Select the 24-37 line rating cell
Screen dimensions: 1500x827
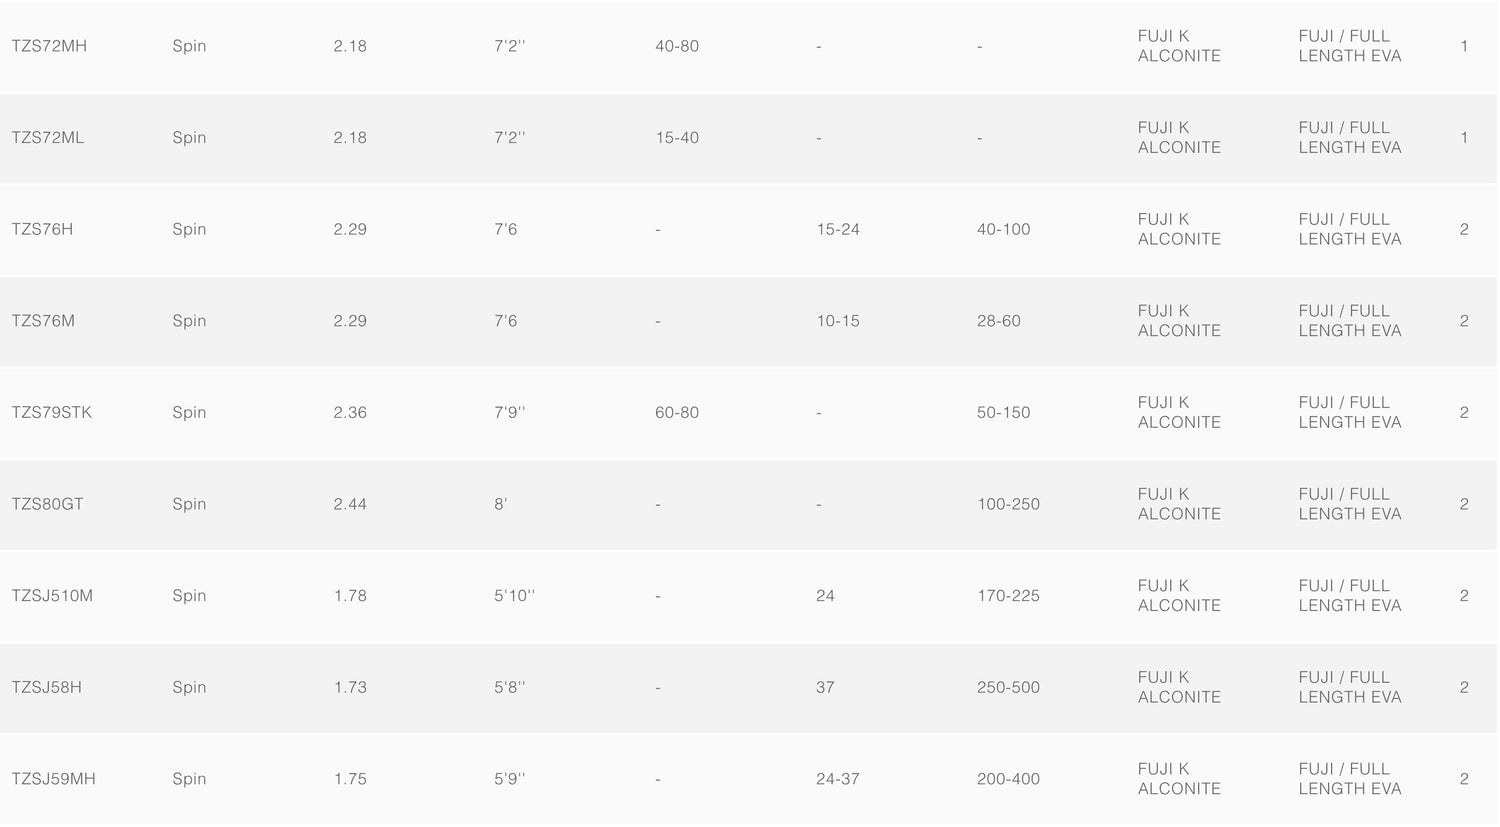(838, 779)
